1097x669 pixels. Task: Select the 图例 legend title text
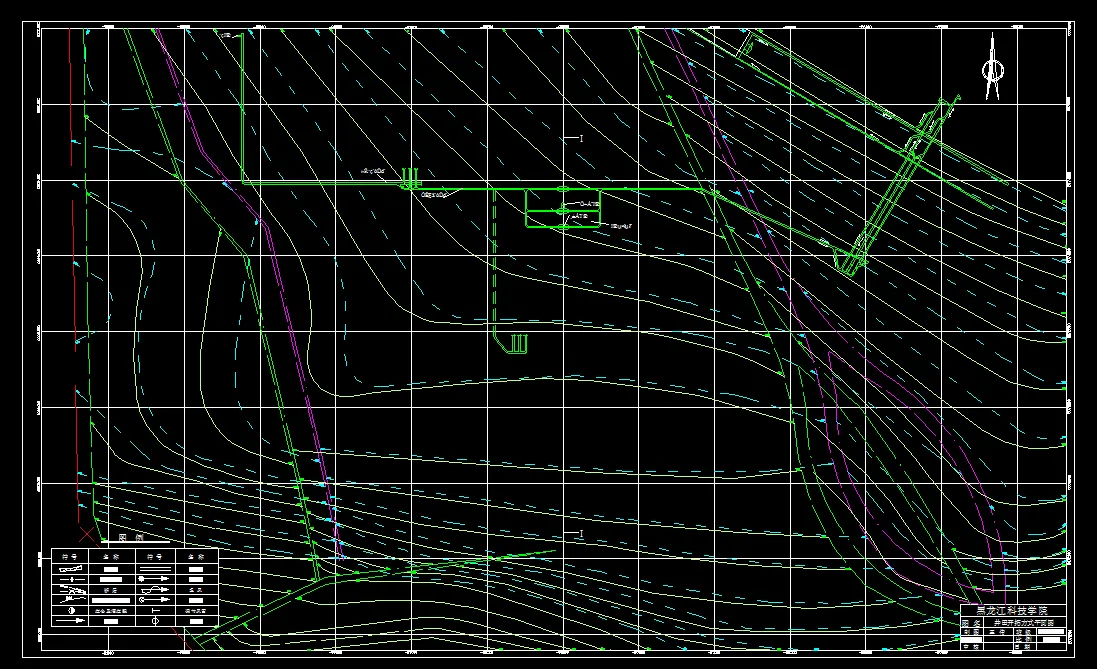click(131, 537)
